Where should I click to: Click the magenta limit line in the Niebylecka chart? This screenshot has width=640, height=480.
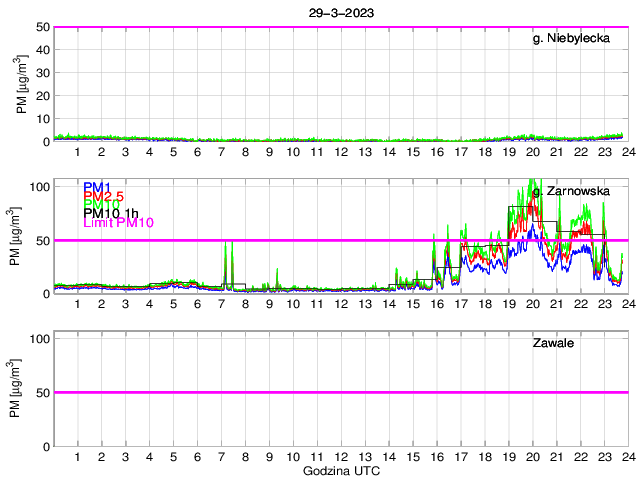pyautogui.click(x=340, y=28)
